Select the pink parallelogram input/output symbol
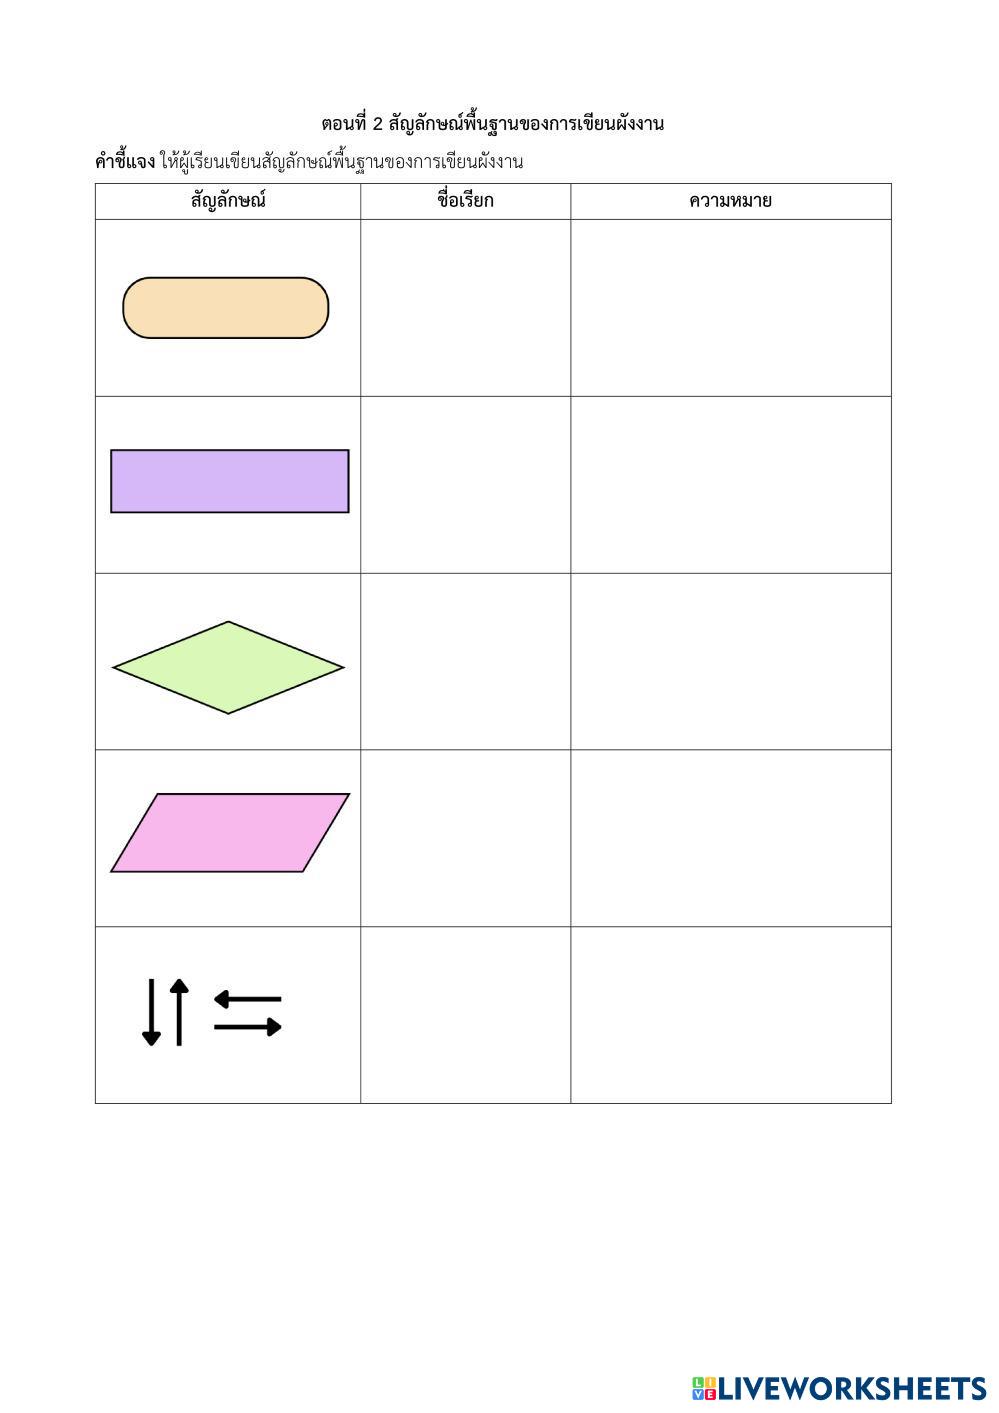This screenshot has height=1413, width=999. (x=229, y=833)
